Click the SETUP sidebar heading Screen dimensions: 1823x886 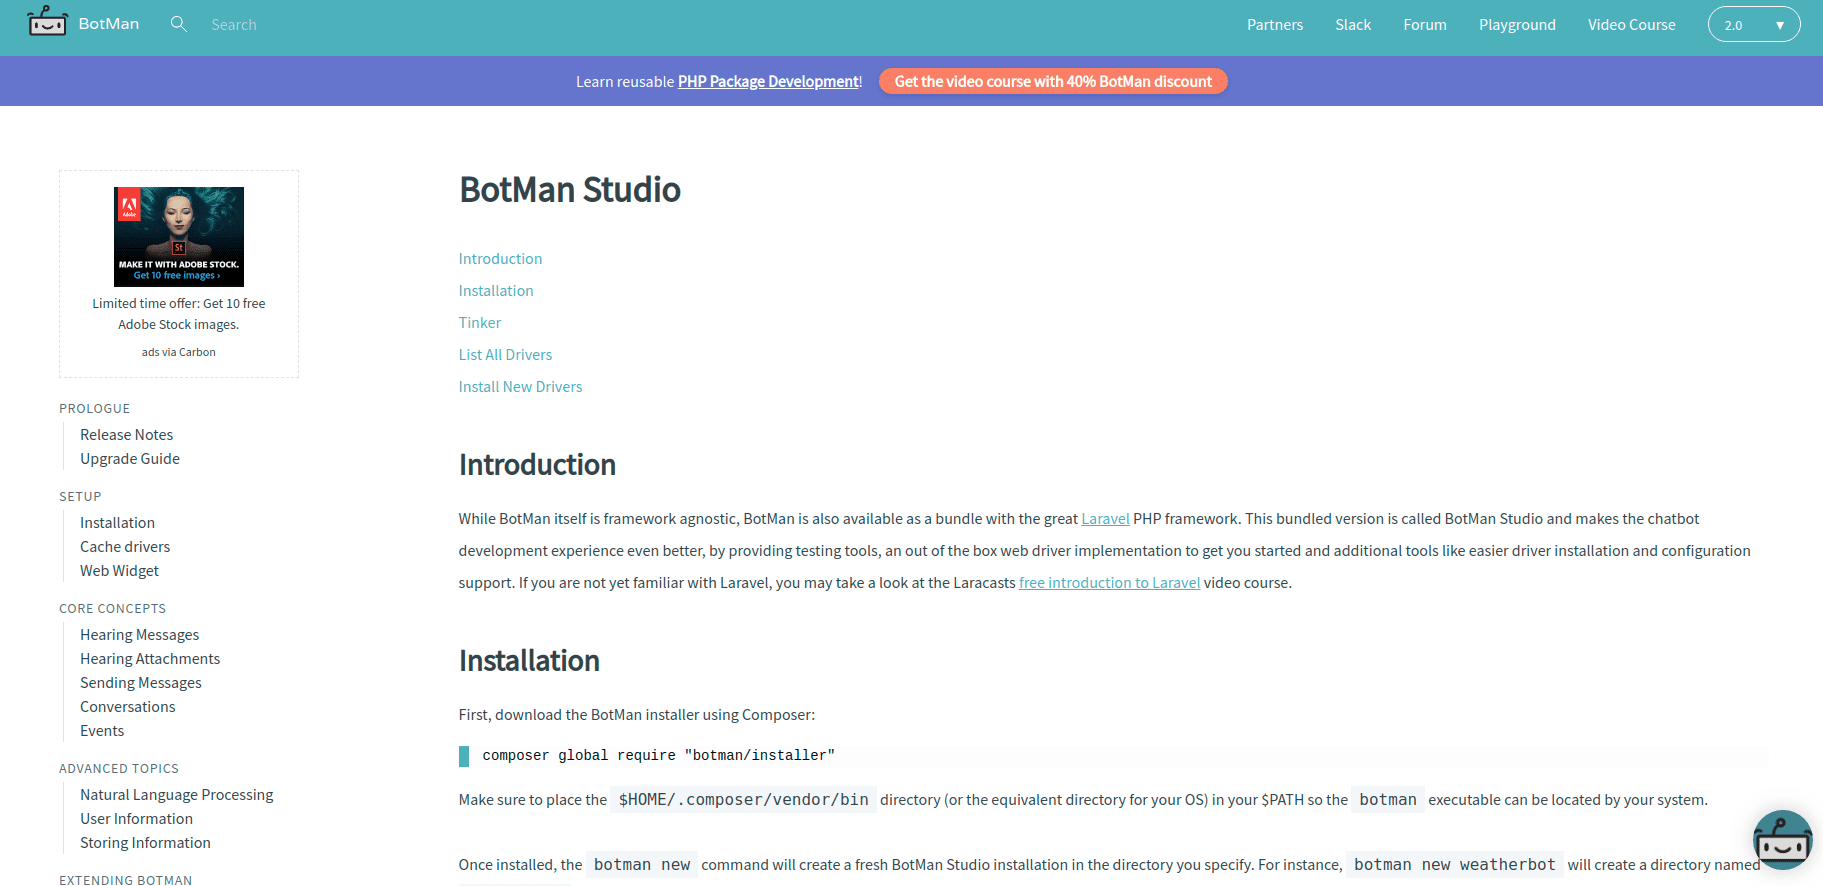point(80,497)
